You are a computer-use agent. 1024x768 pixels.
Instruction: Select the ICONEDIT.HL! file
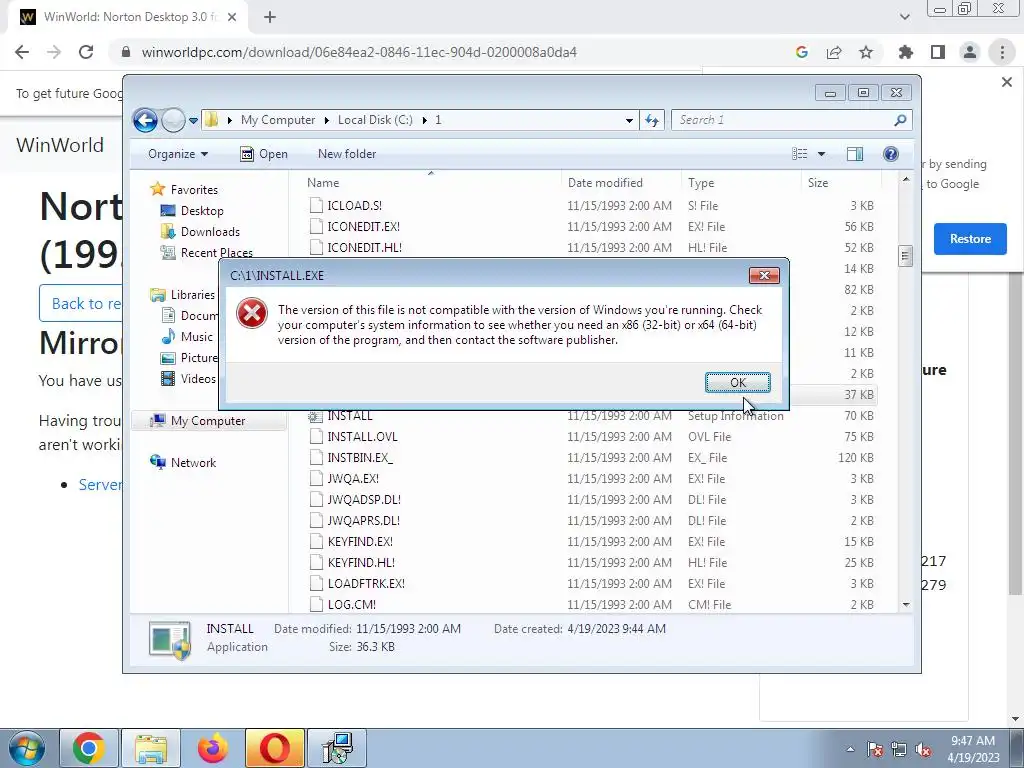(x=364, y=248)
